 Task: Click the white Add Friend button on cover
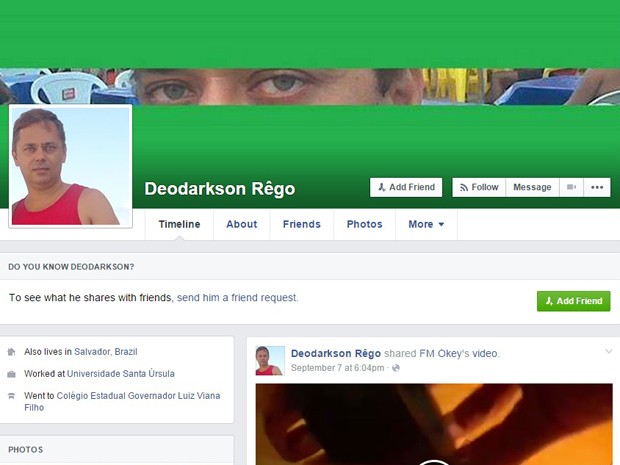tap(406, 187)
